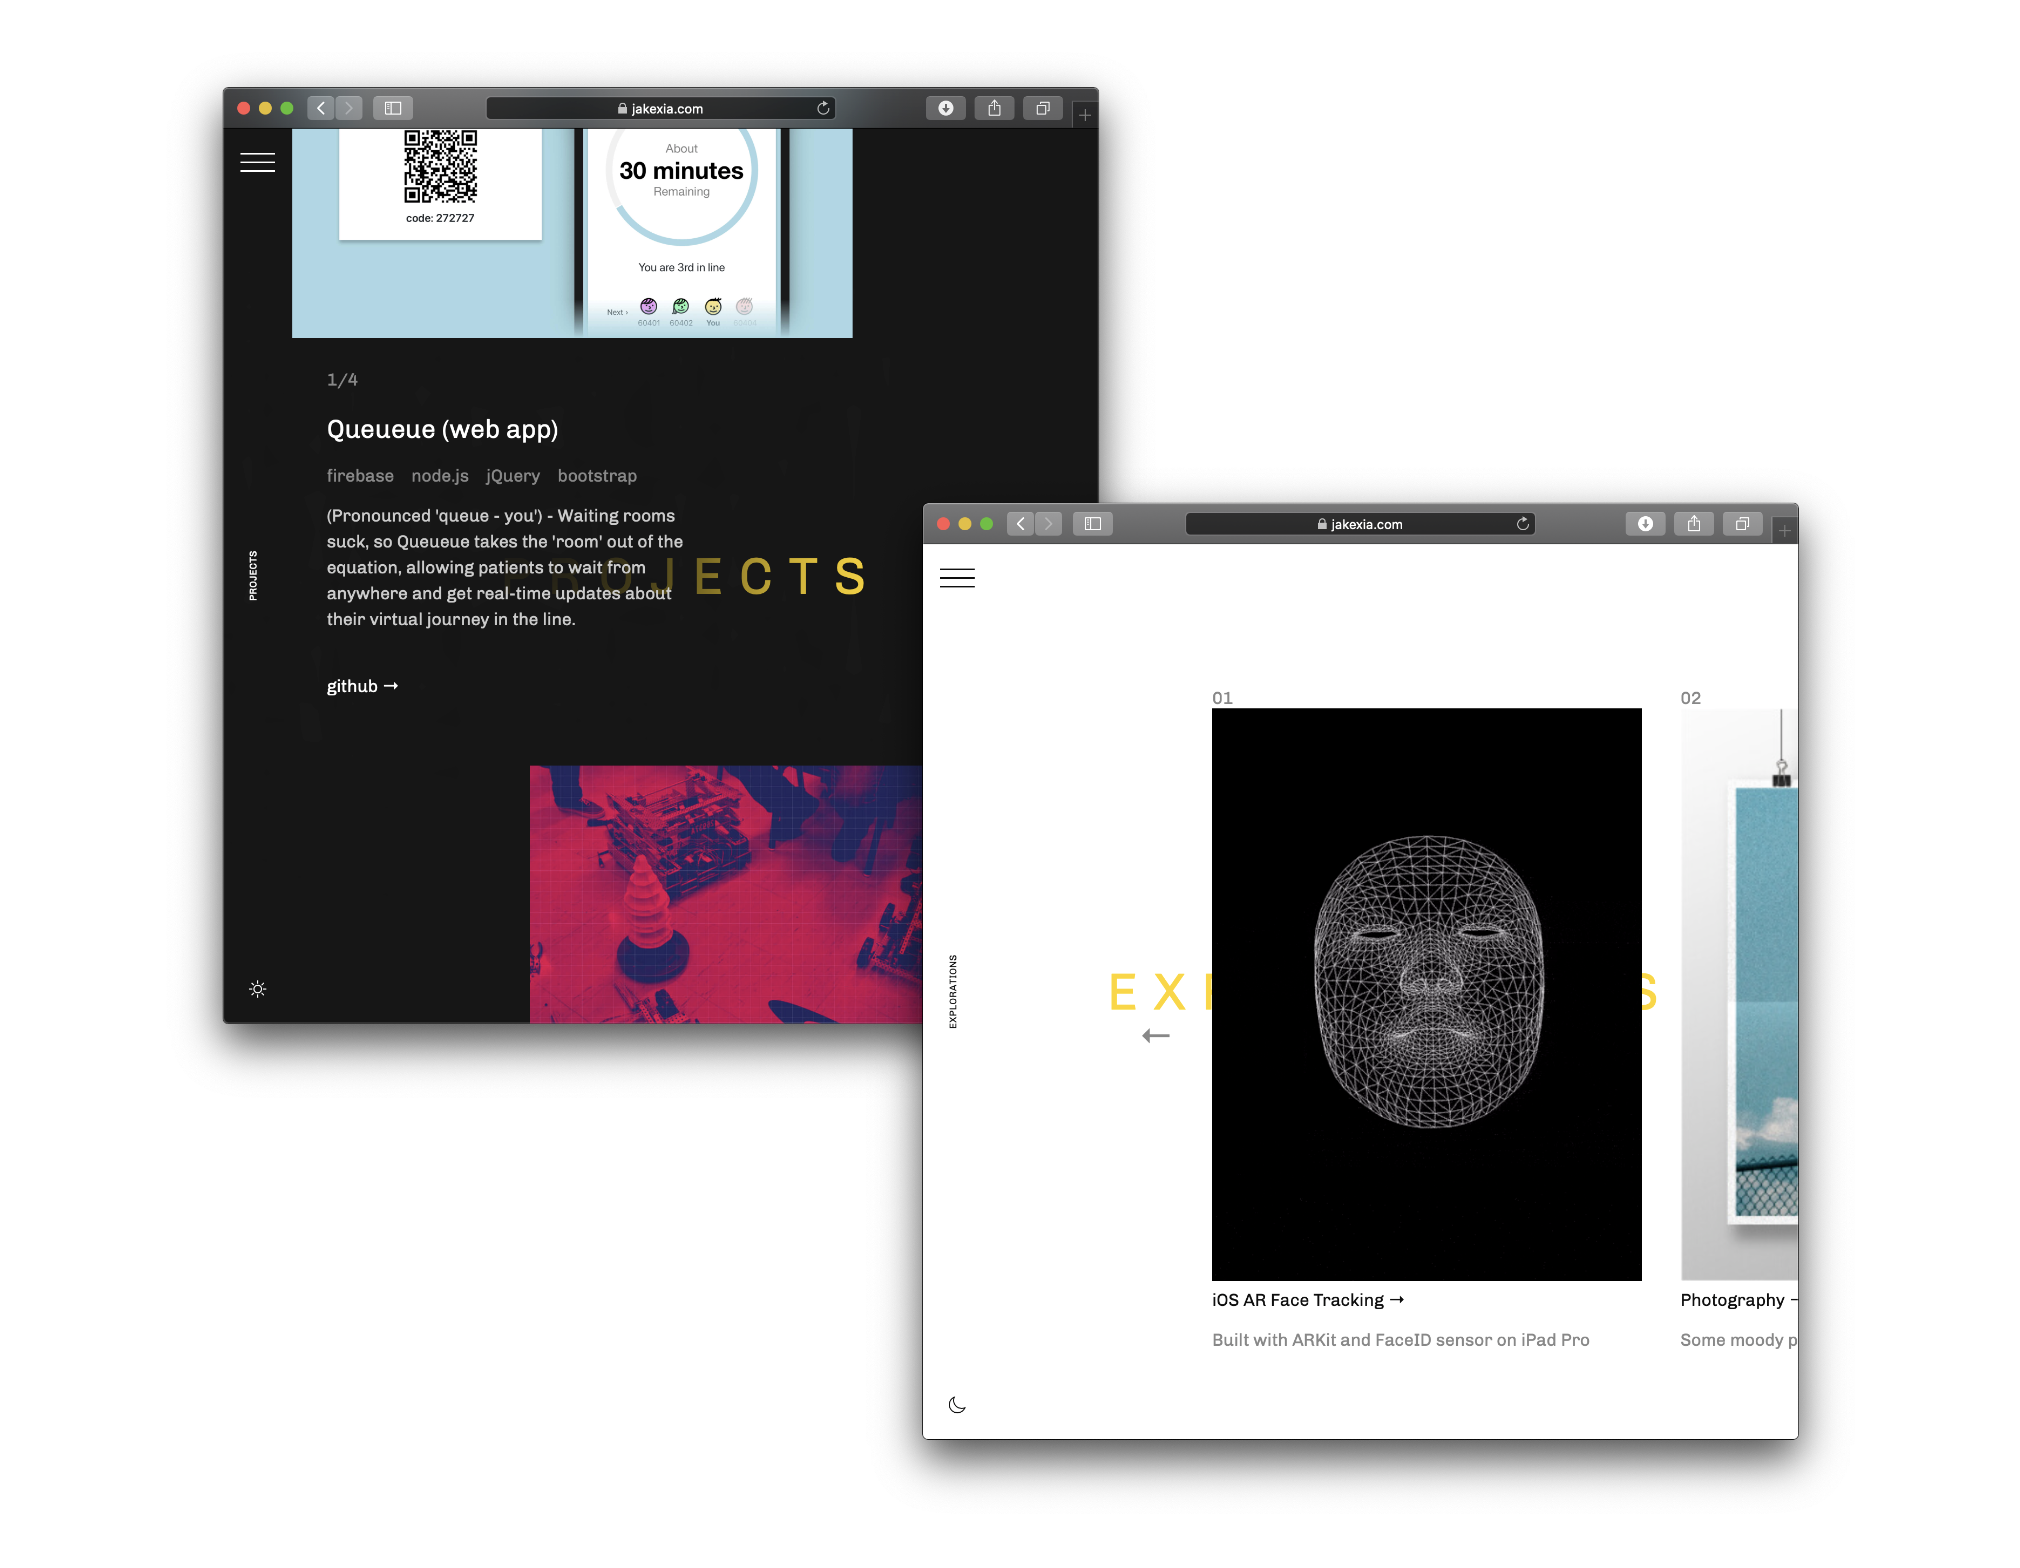2020x1568 pixels.
Task: Click the back navigation arrow in the front window
Action: tap(1020, 523)
